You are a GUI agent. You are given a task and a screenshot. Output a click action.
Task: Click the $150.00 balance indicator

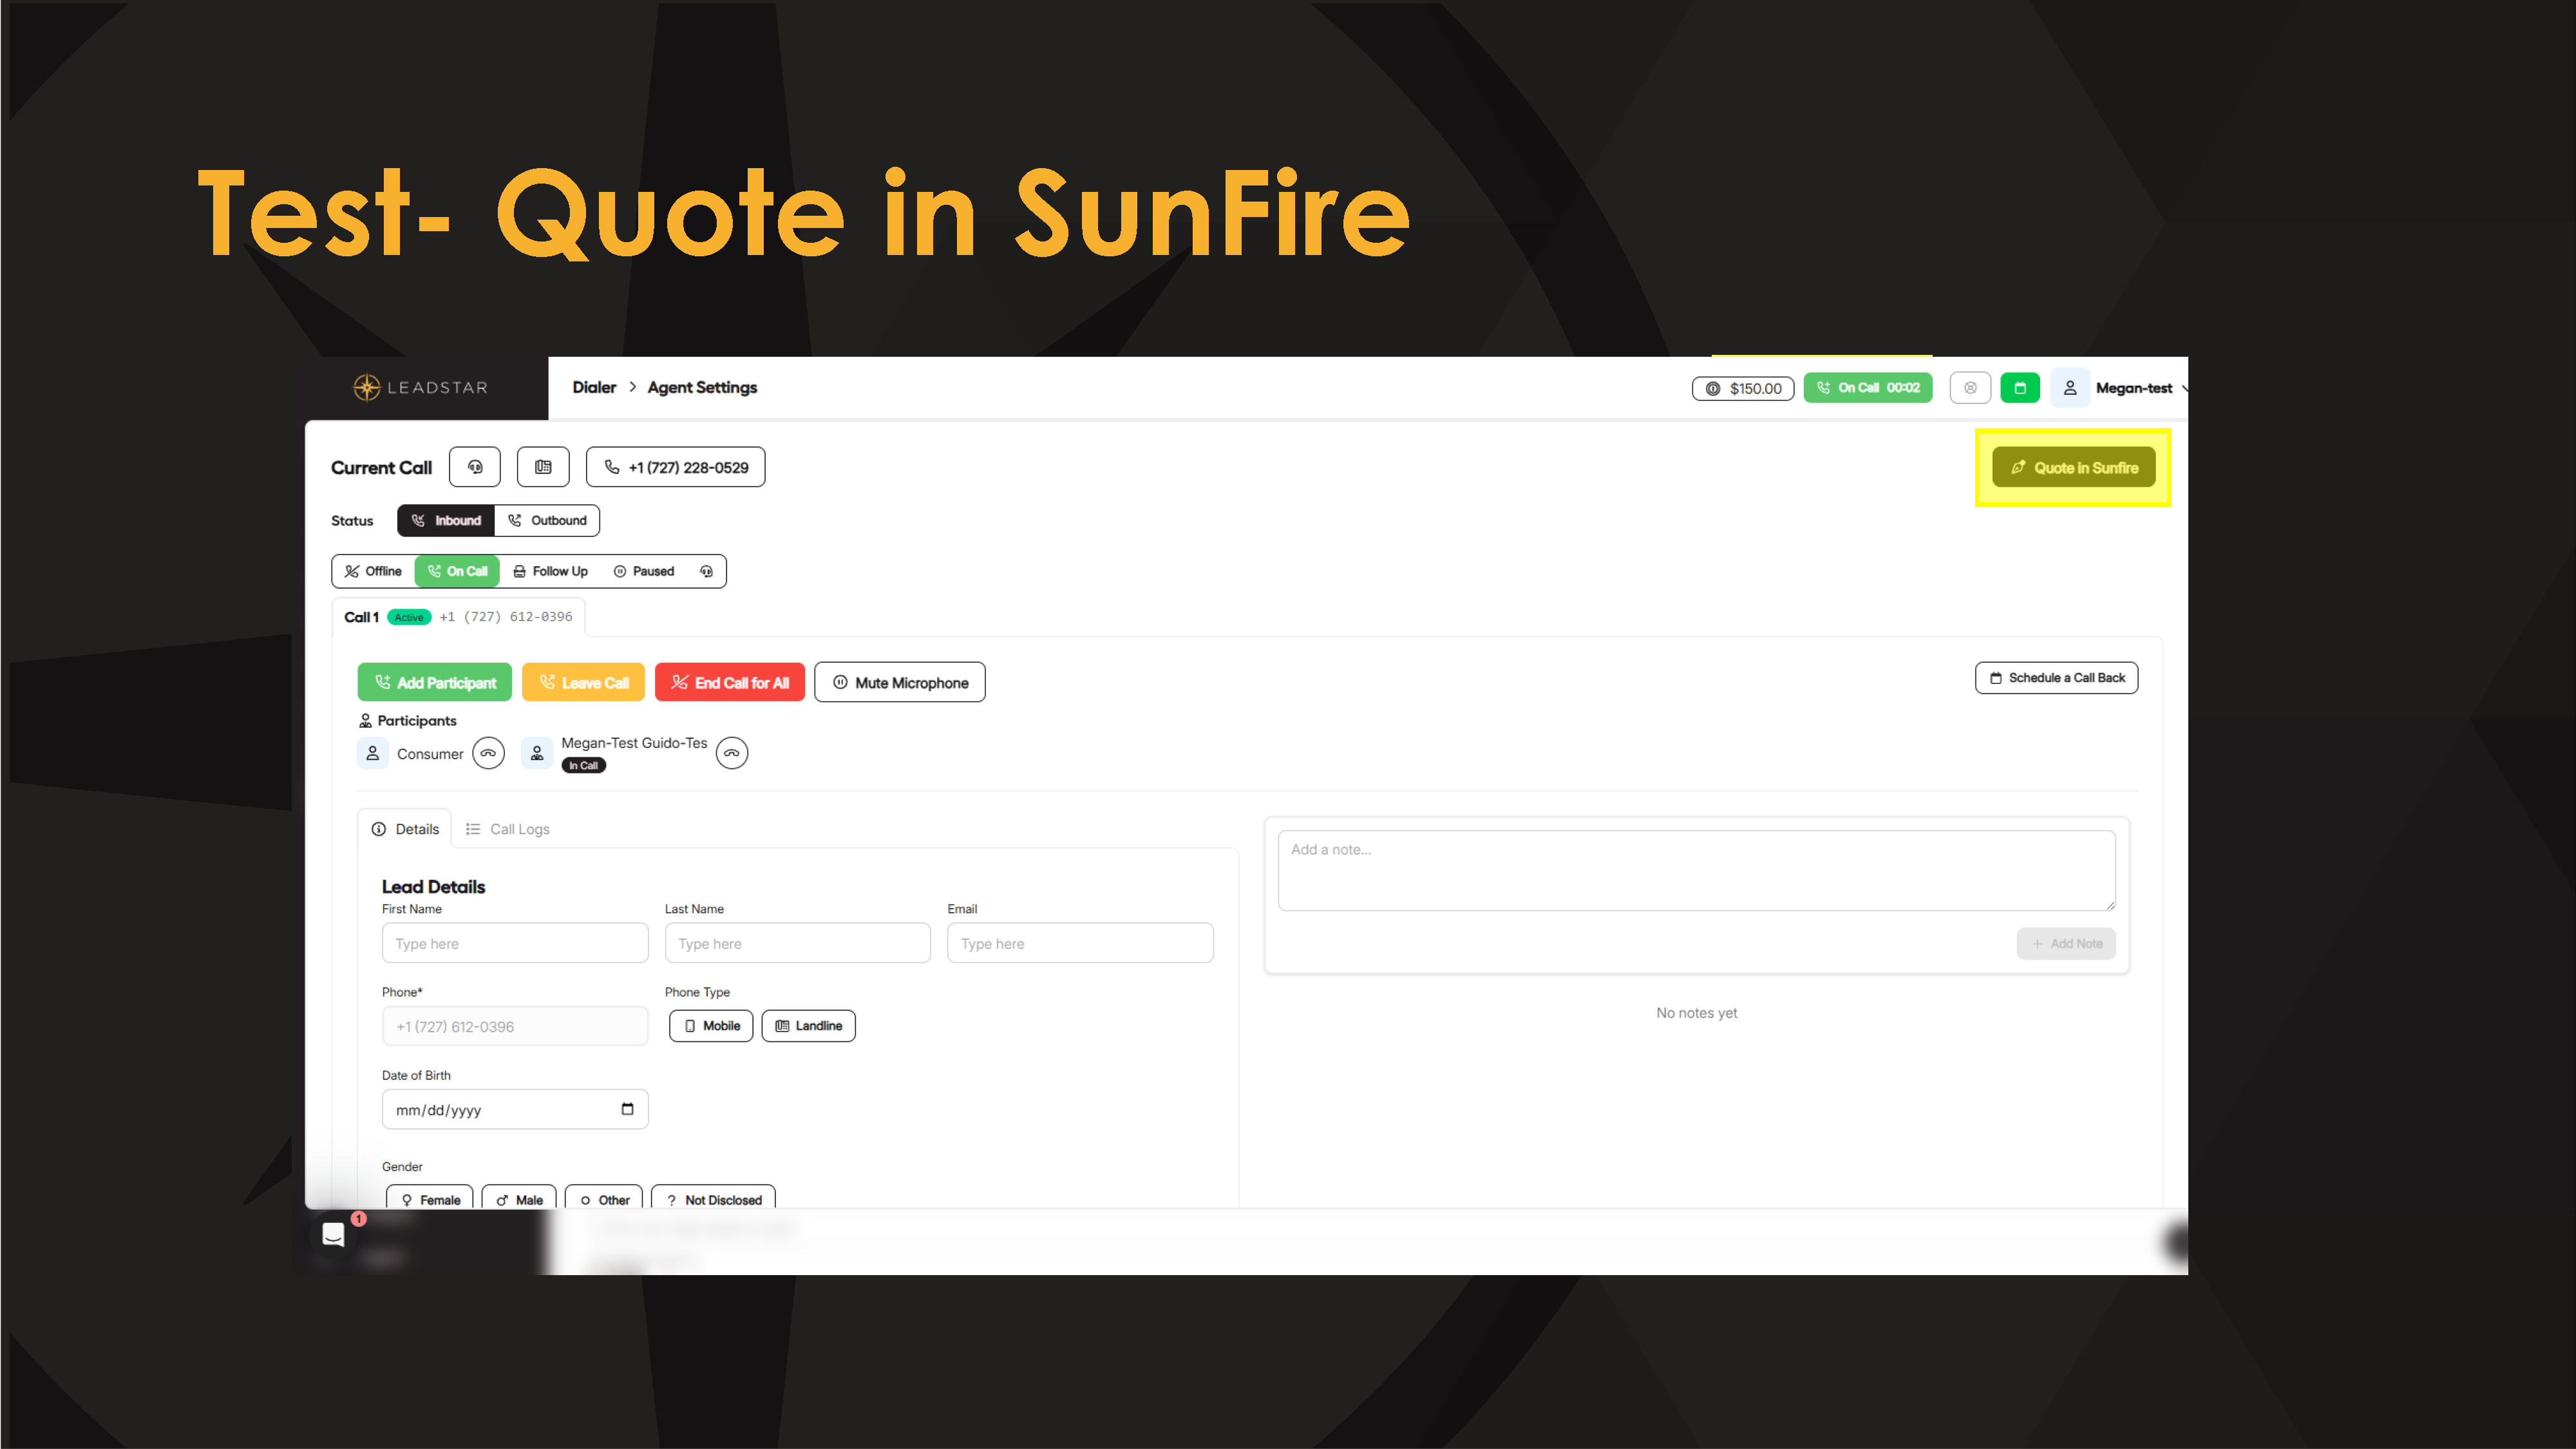pos(1743,388)
